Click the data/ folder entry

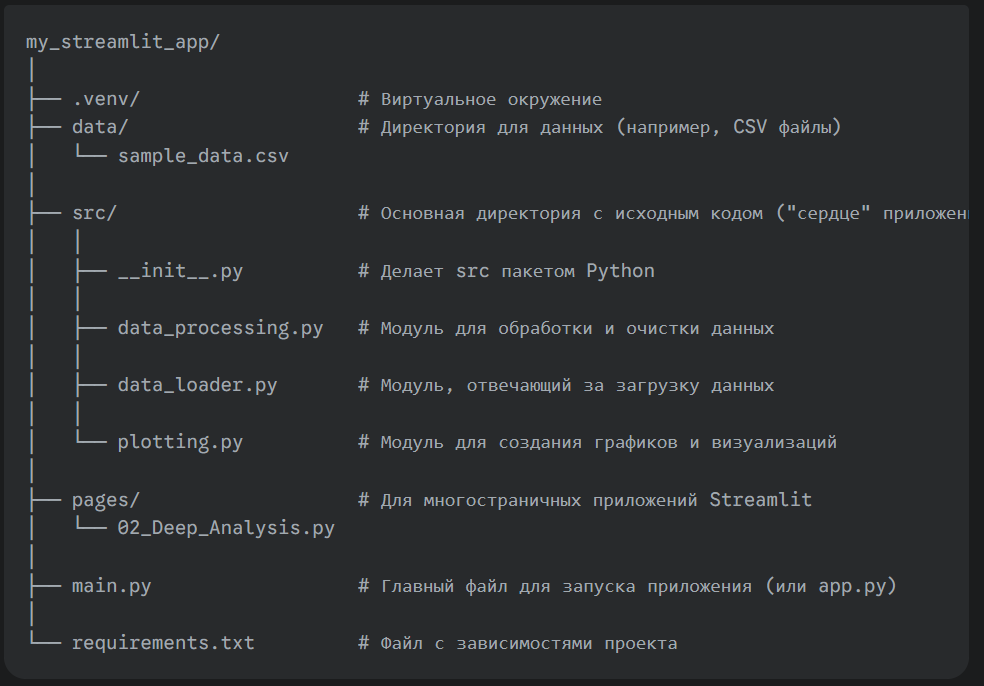pos(100,127)
